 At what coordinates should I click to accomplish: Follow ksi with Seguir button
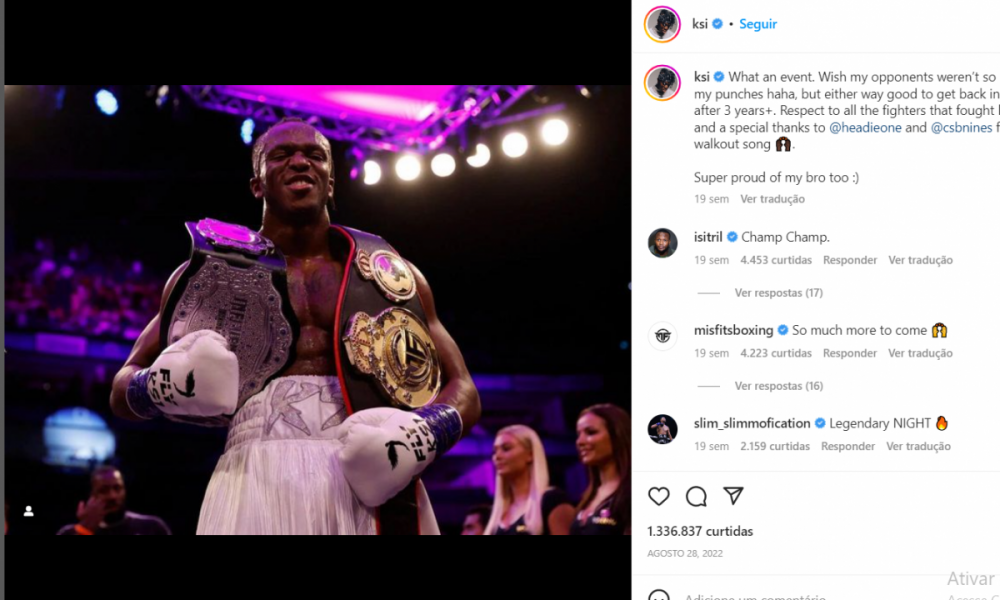(758, 24)
